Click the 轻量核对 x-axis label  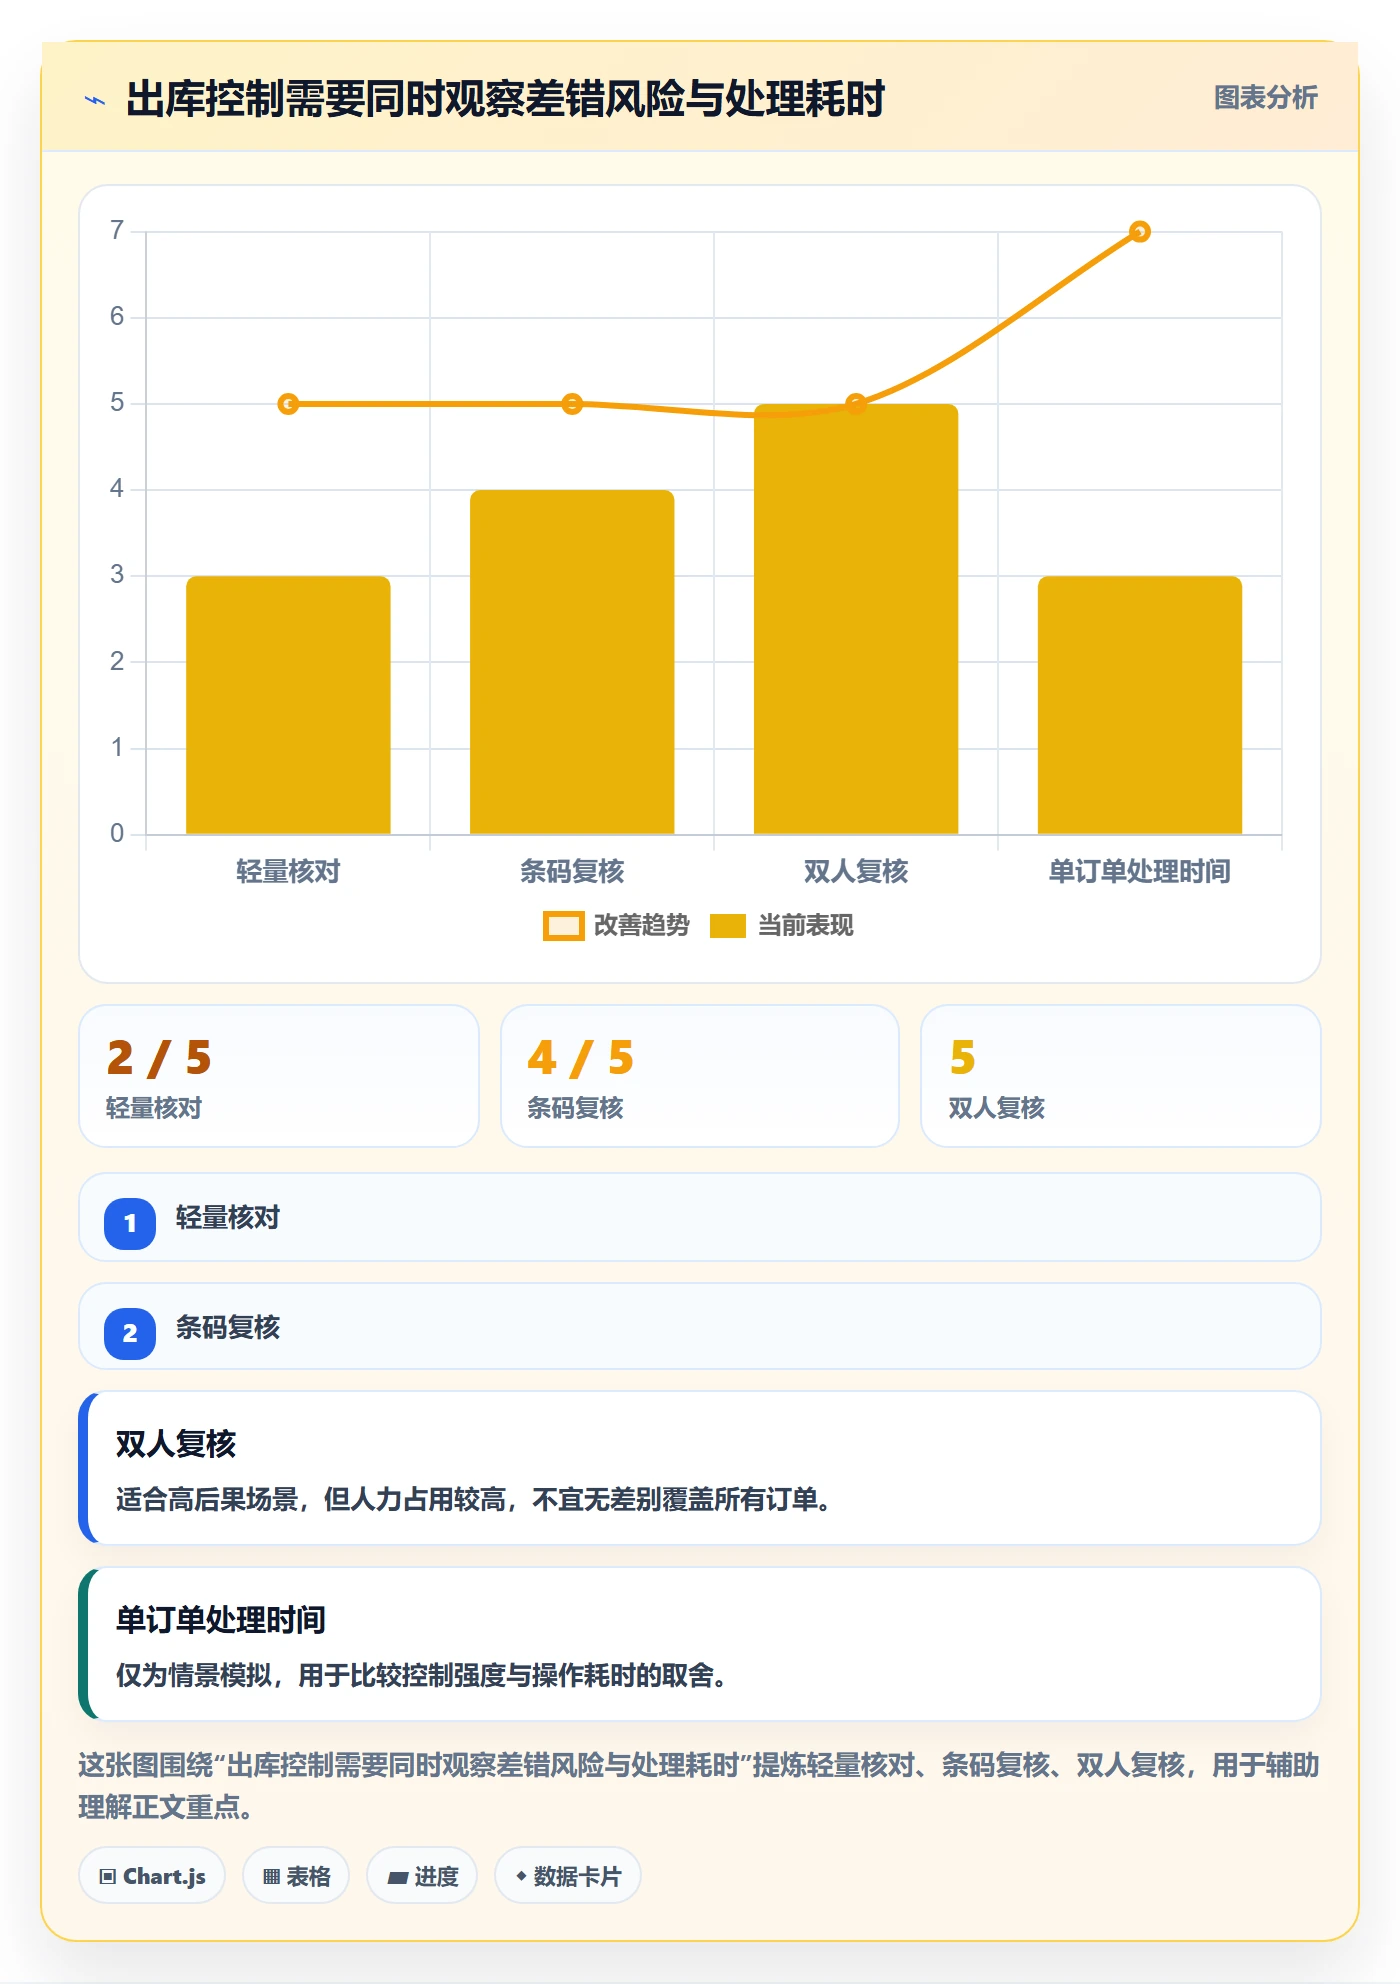(288, 871)
